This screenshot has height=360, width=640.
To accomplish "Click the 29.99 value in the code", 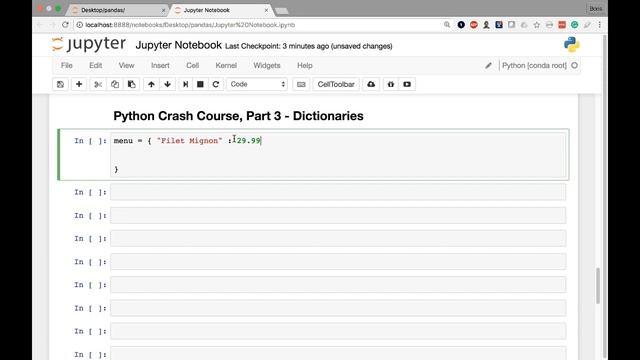I will pyautogui.click(x=249, y=140).
